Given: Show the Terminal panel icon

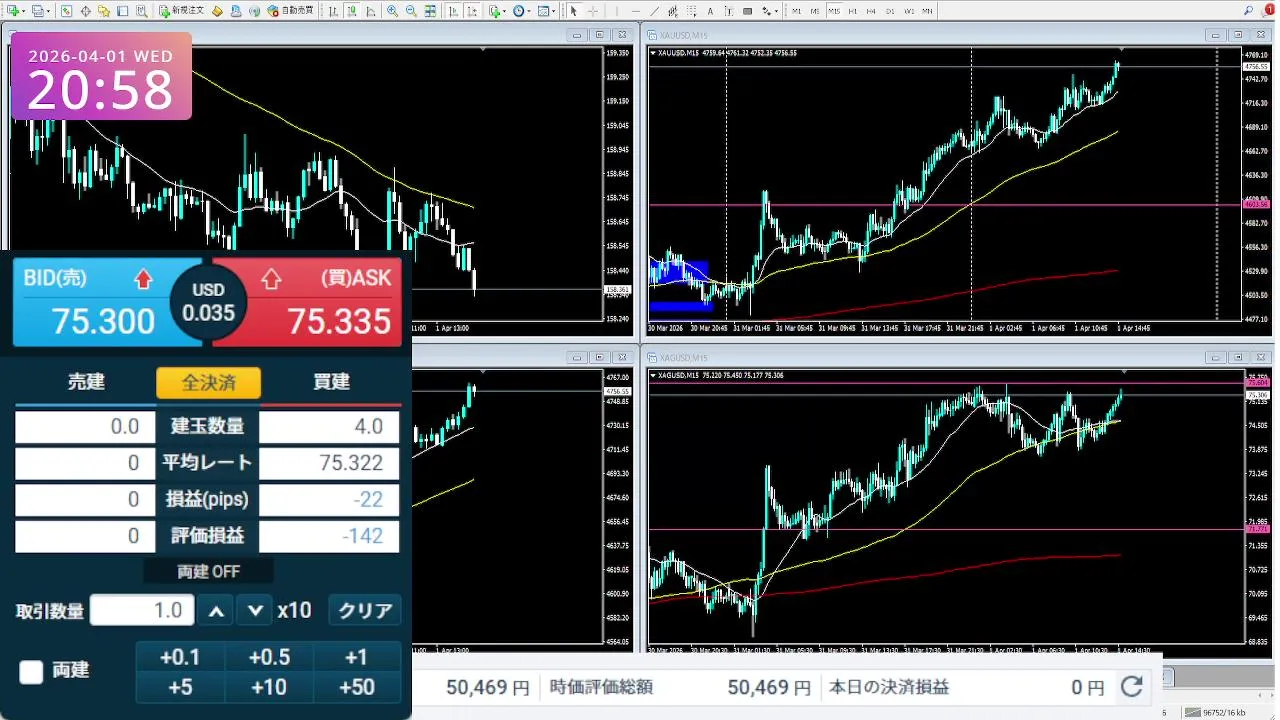Looking at the screenshot, I should 122,10.
